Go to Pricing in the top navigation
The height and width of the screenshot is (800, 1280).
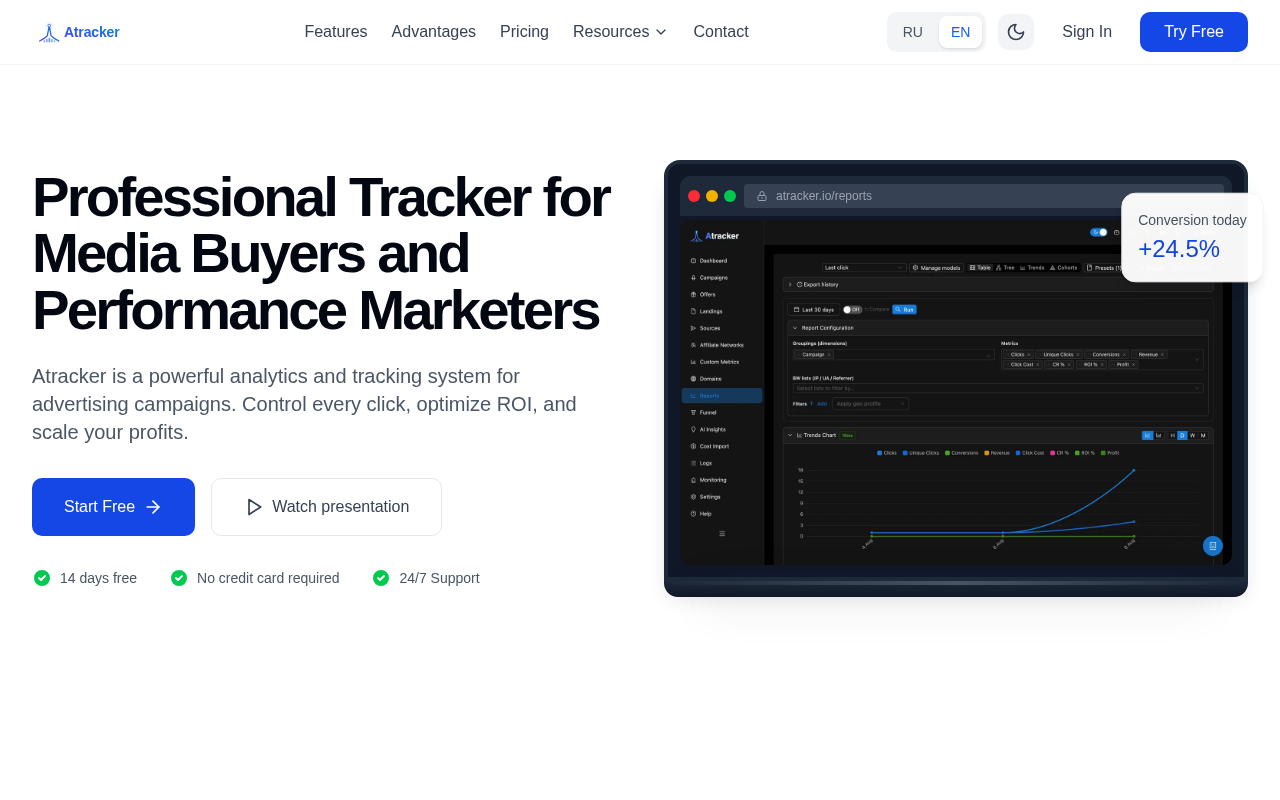524,32
